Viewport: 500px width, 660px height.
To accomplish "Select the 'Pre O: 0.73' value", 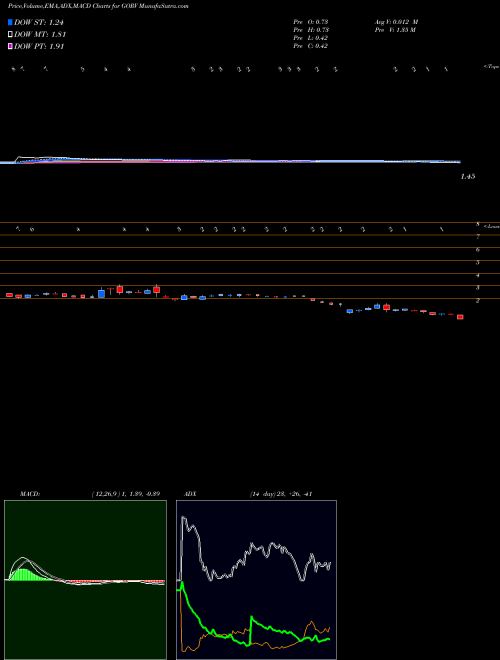I will coord(311,22).
